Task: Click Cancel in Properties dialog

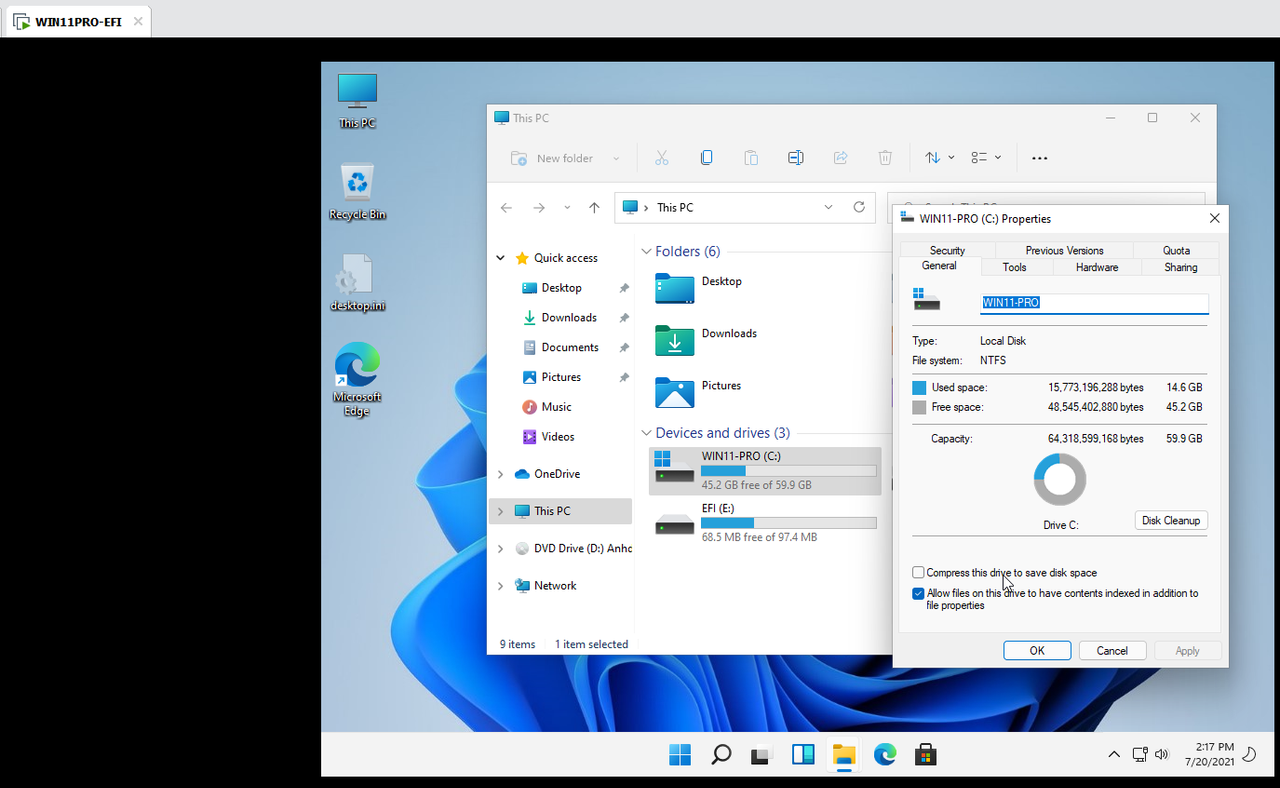Action: (x=1112, y=651)
